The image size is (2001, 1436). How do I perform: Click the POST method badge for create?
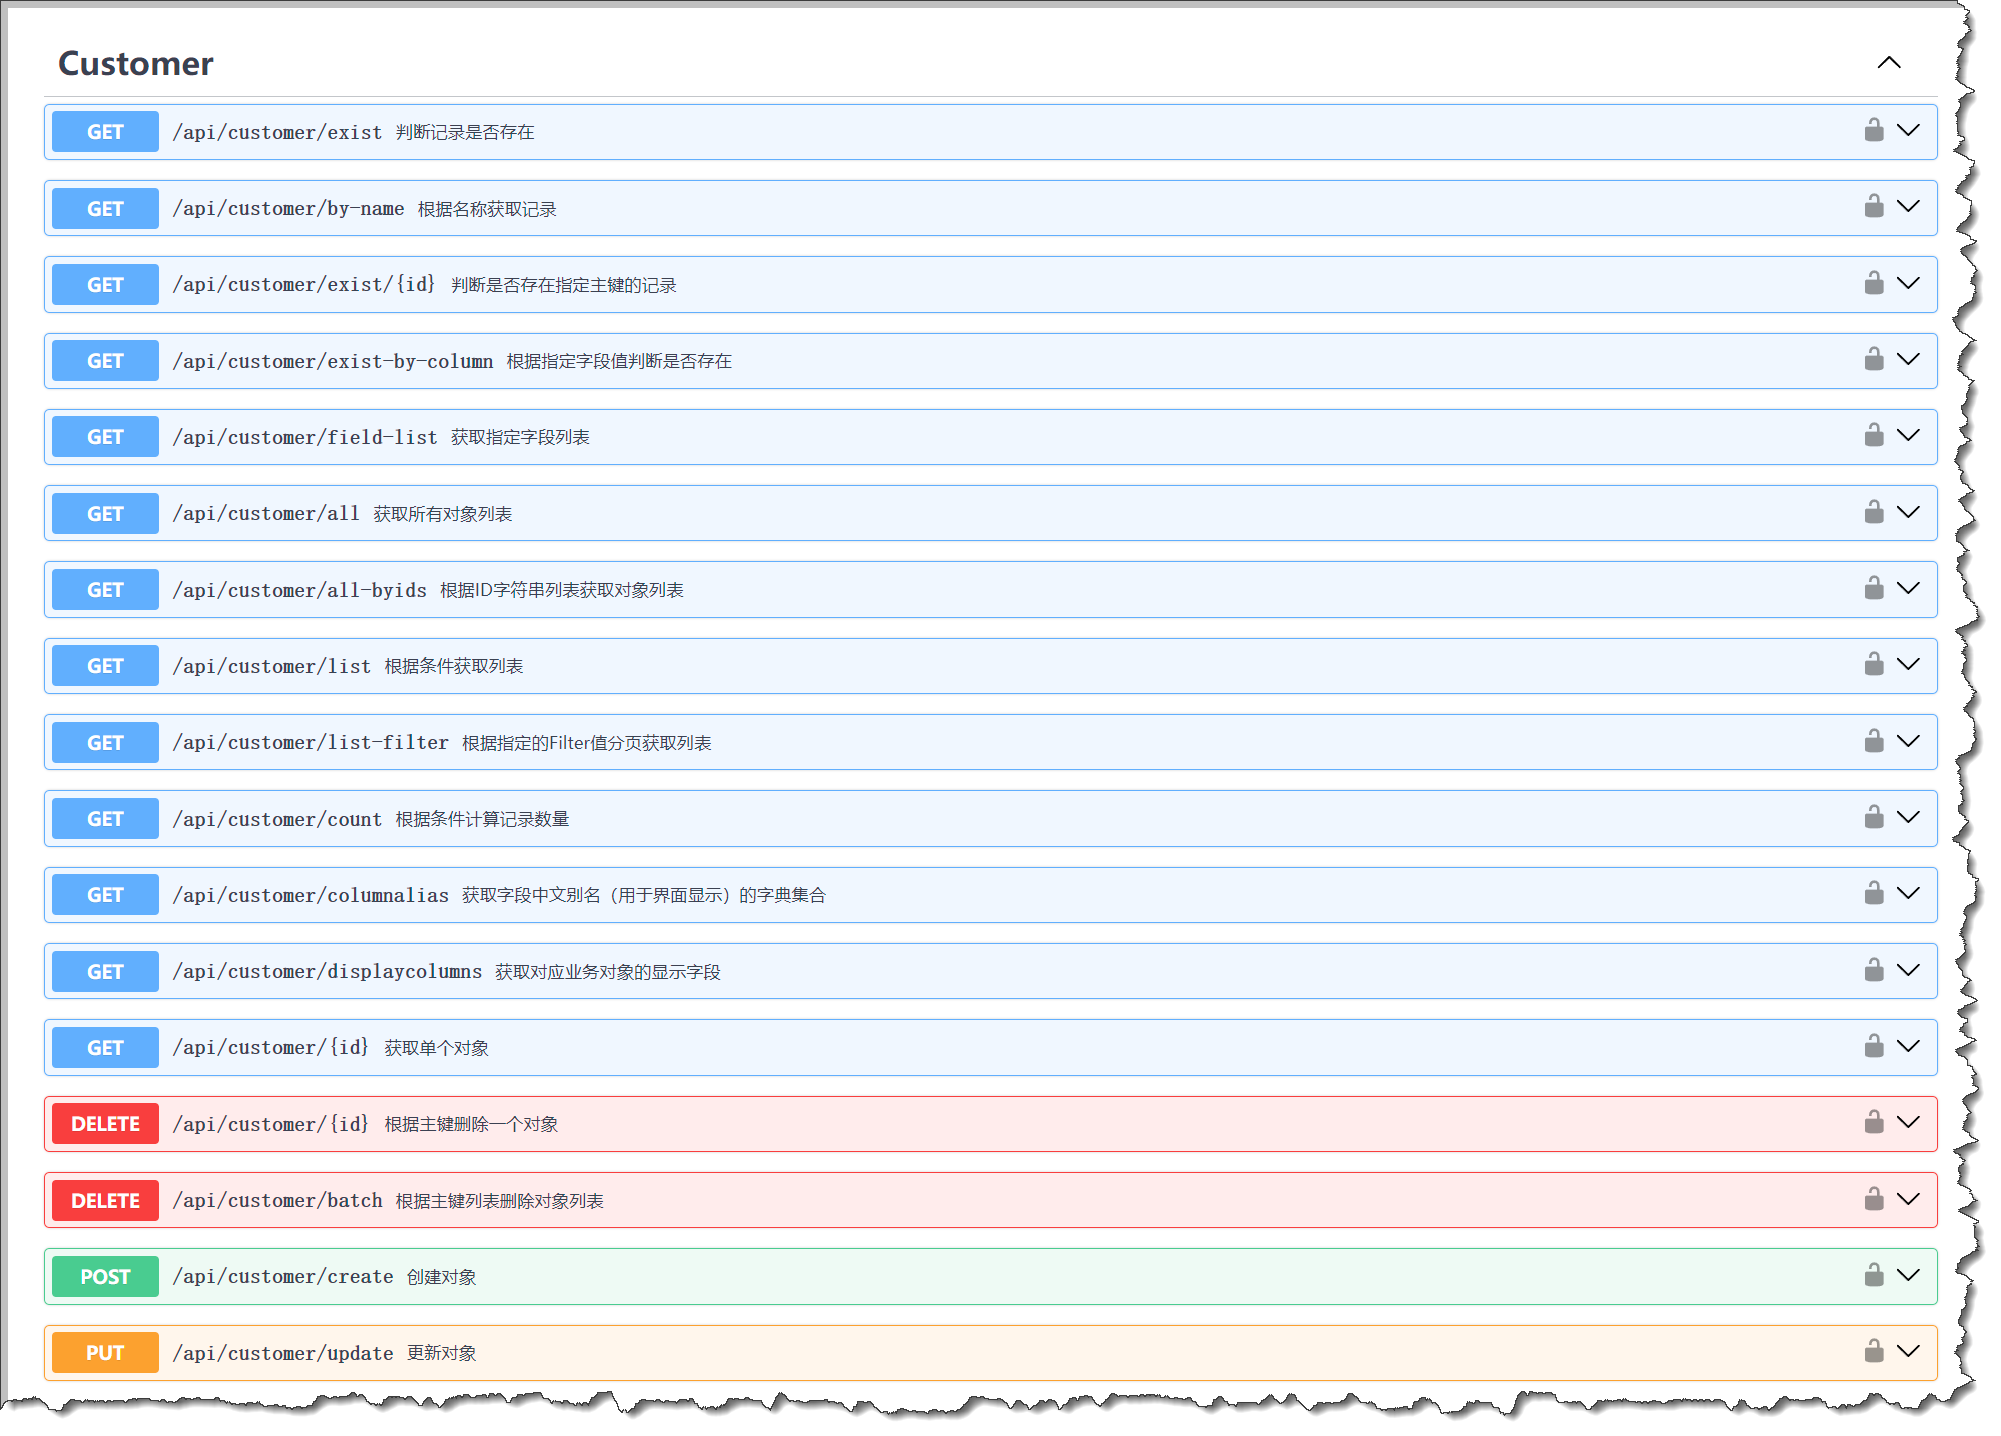(105, 1277)
